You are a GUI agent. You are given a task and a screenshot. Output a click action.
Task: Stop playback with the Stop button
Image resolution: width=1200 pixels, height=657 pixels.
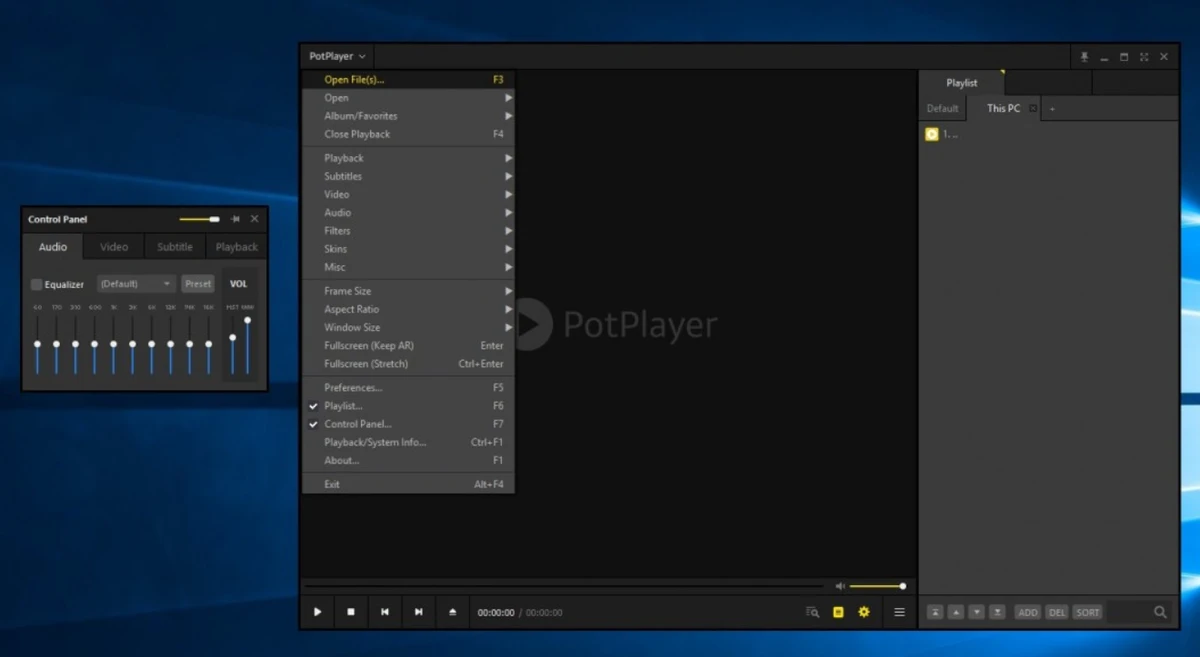[x=351, y=612]
